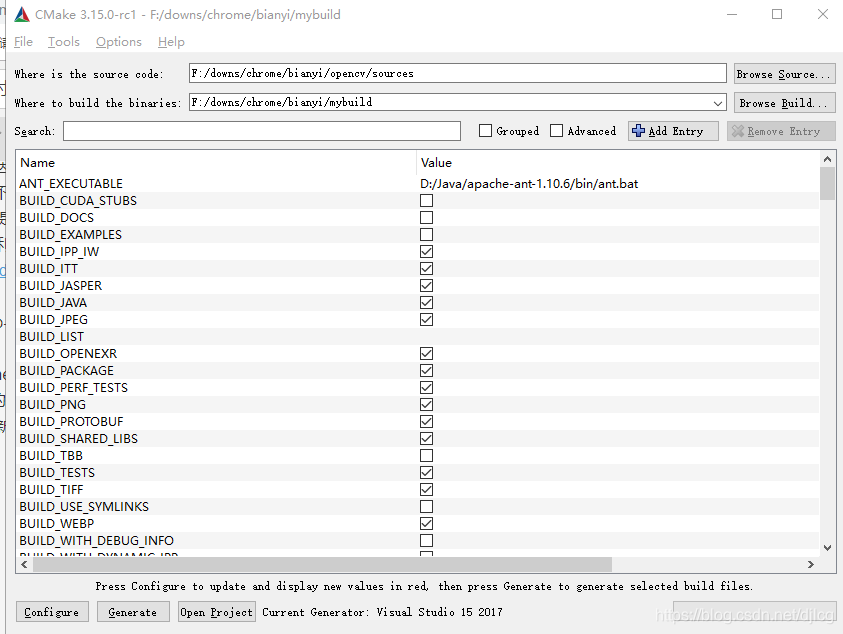This screenshot has width=843, height=634.
Task: Focus the source code path field
Action: (x=458, y=73)
